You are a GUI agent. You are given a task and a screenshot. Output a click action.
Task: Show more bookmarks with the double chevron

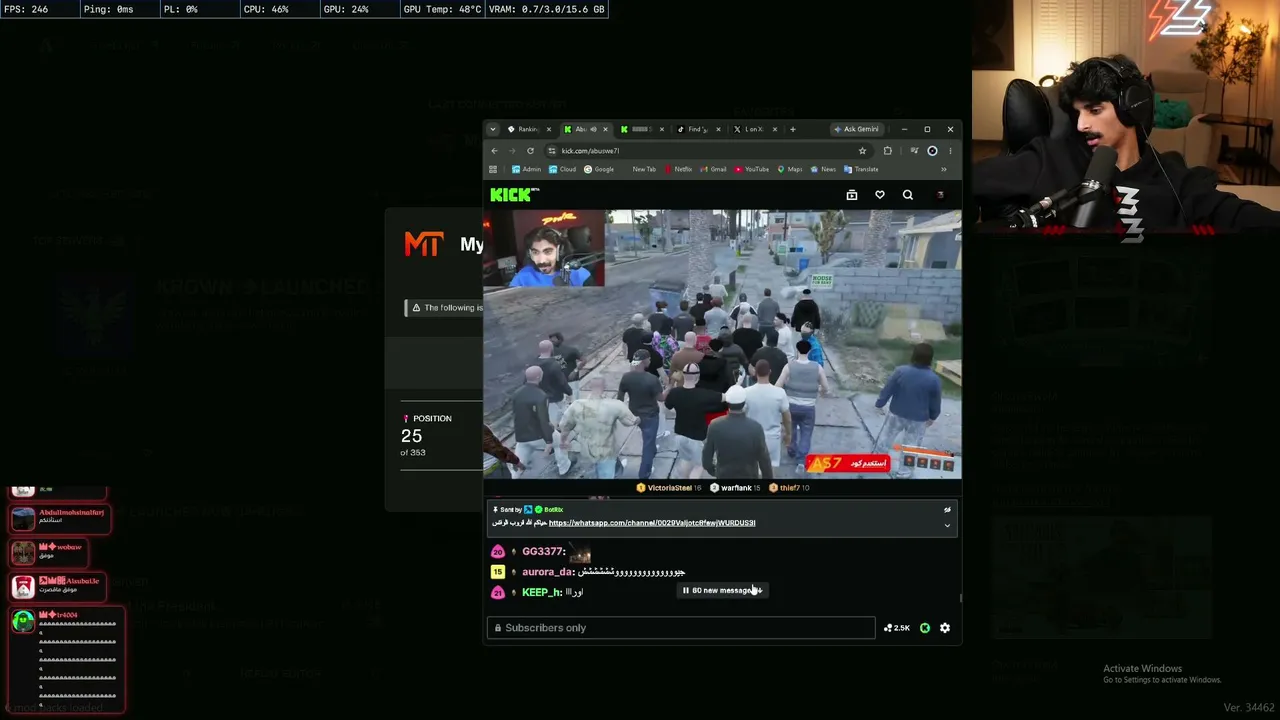point(943,169)
